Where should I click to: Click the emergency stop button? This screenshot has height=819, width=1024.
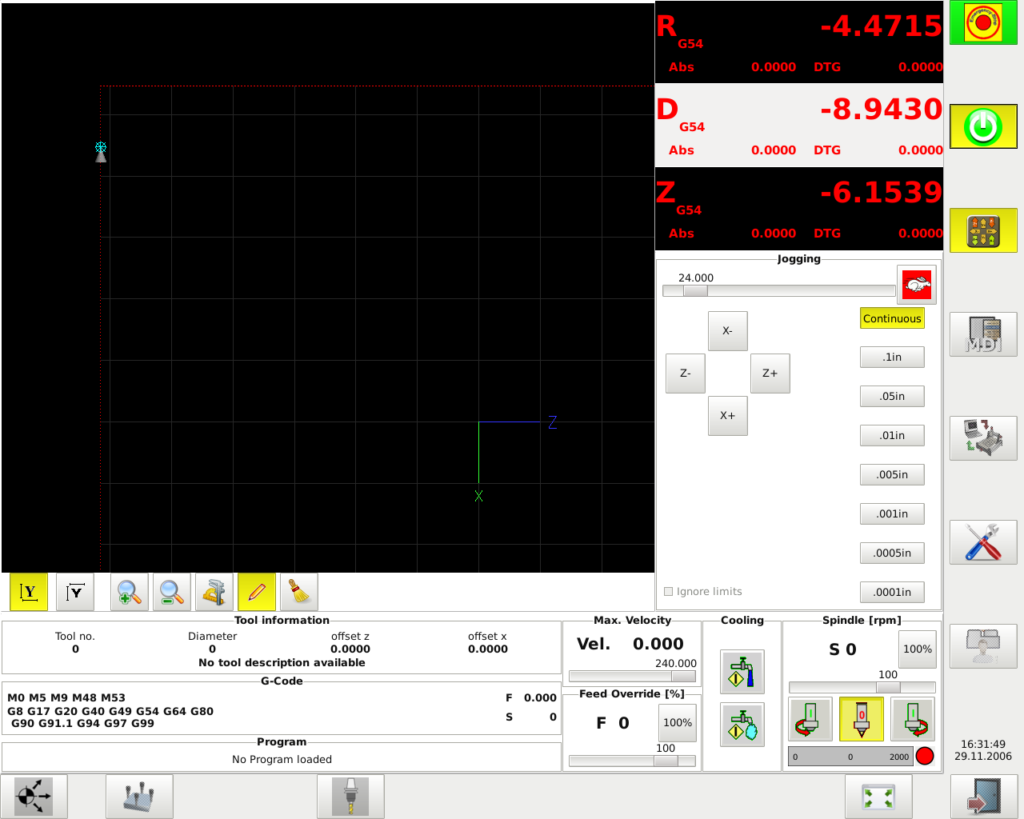point(983,22)
